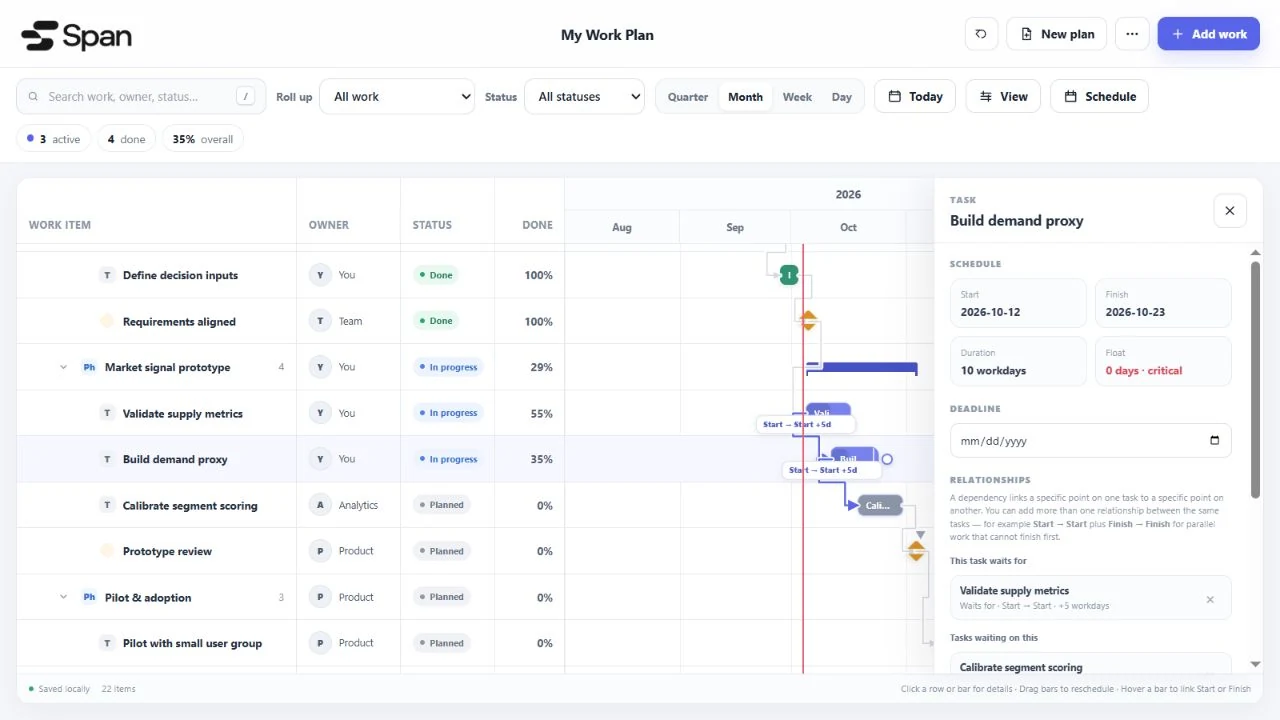Switch timeline to Day view
Viewport: 1280px width, 720px height.
(x=842, y=97)
